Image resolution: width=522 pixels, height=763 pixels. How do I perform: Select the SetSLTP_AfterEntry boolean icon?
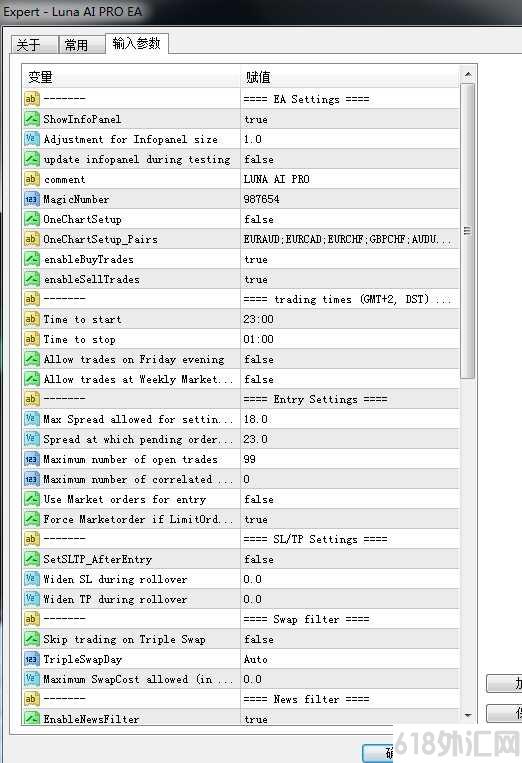point(32,559)
